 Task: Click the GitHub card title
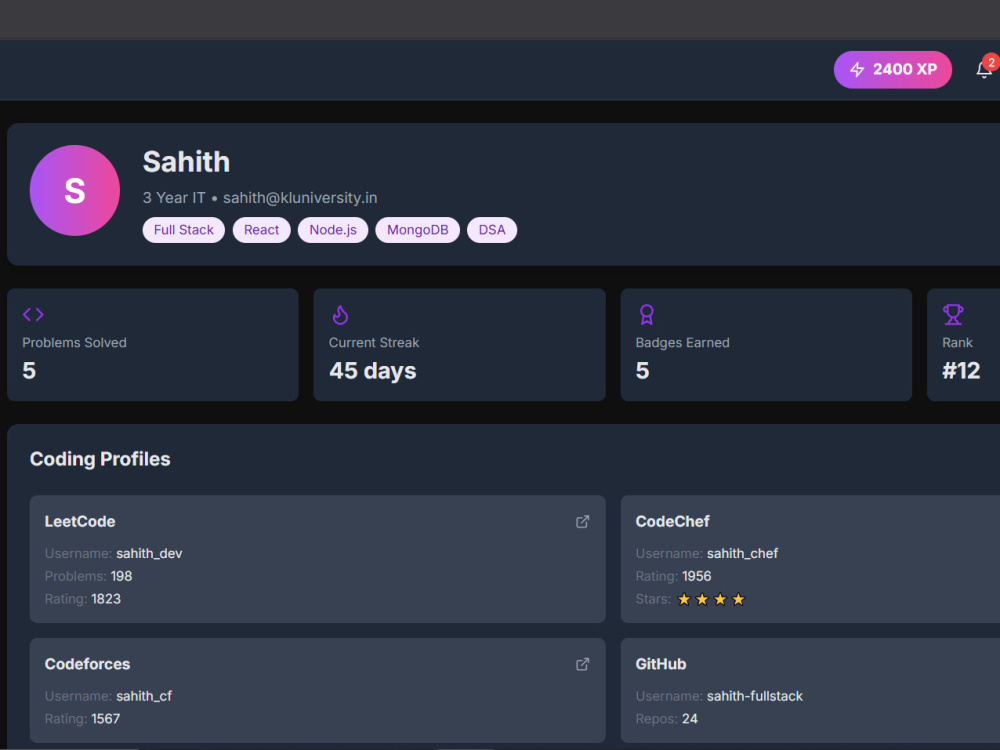pyautogui.click(x=661, y=665)
